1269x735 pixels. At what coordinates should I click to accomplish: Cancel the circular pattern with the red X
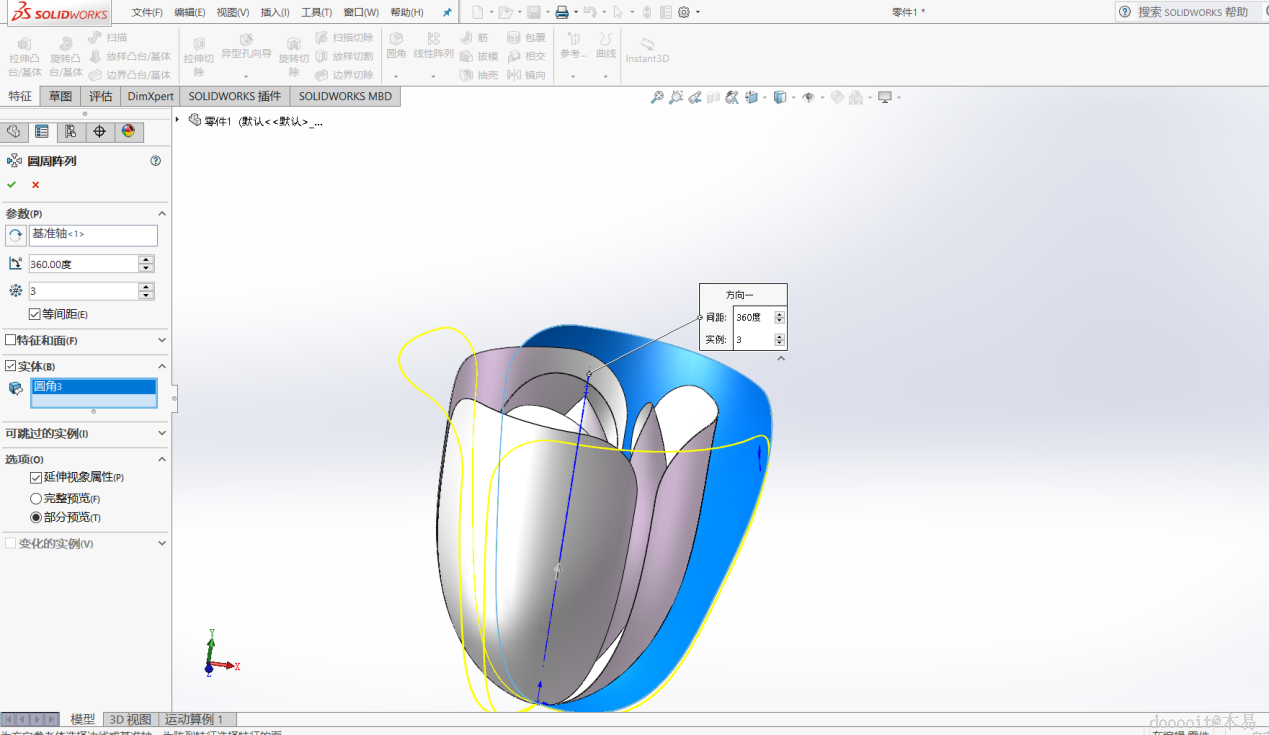pos(36,185)
